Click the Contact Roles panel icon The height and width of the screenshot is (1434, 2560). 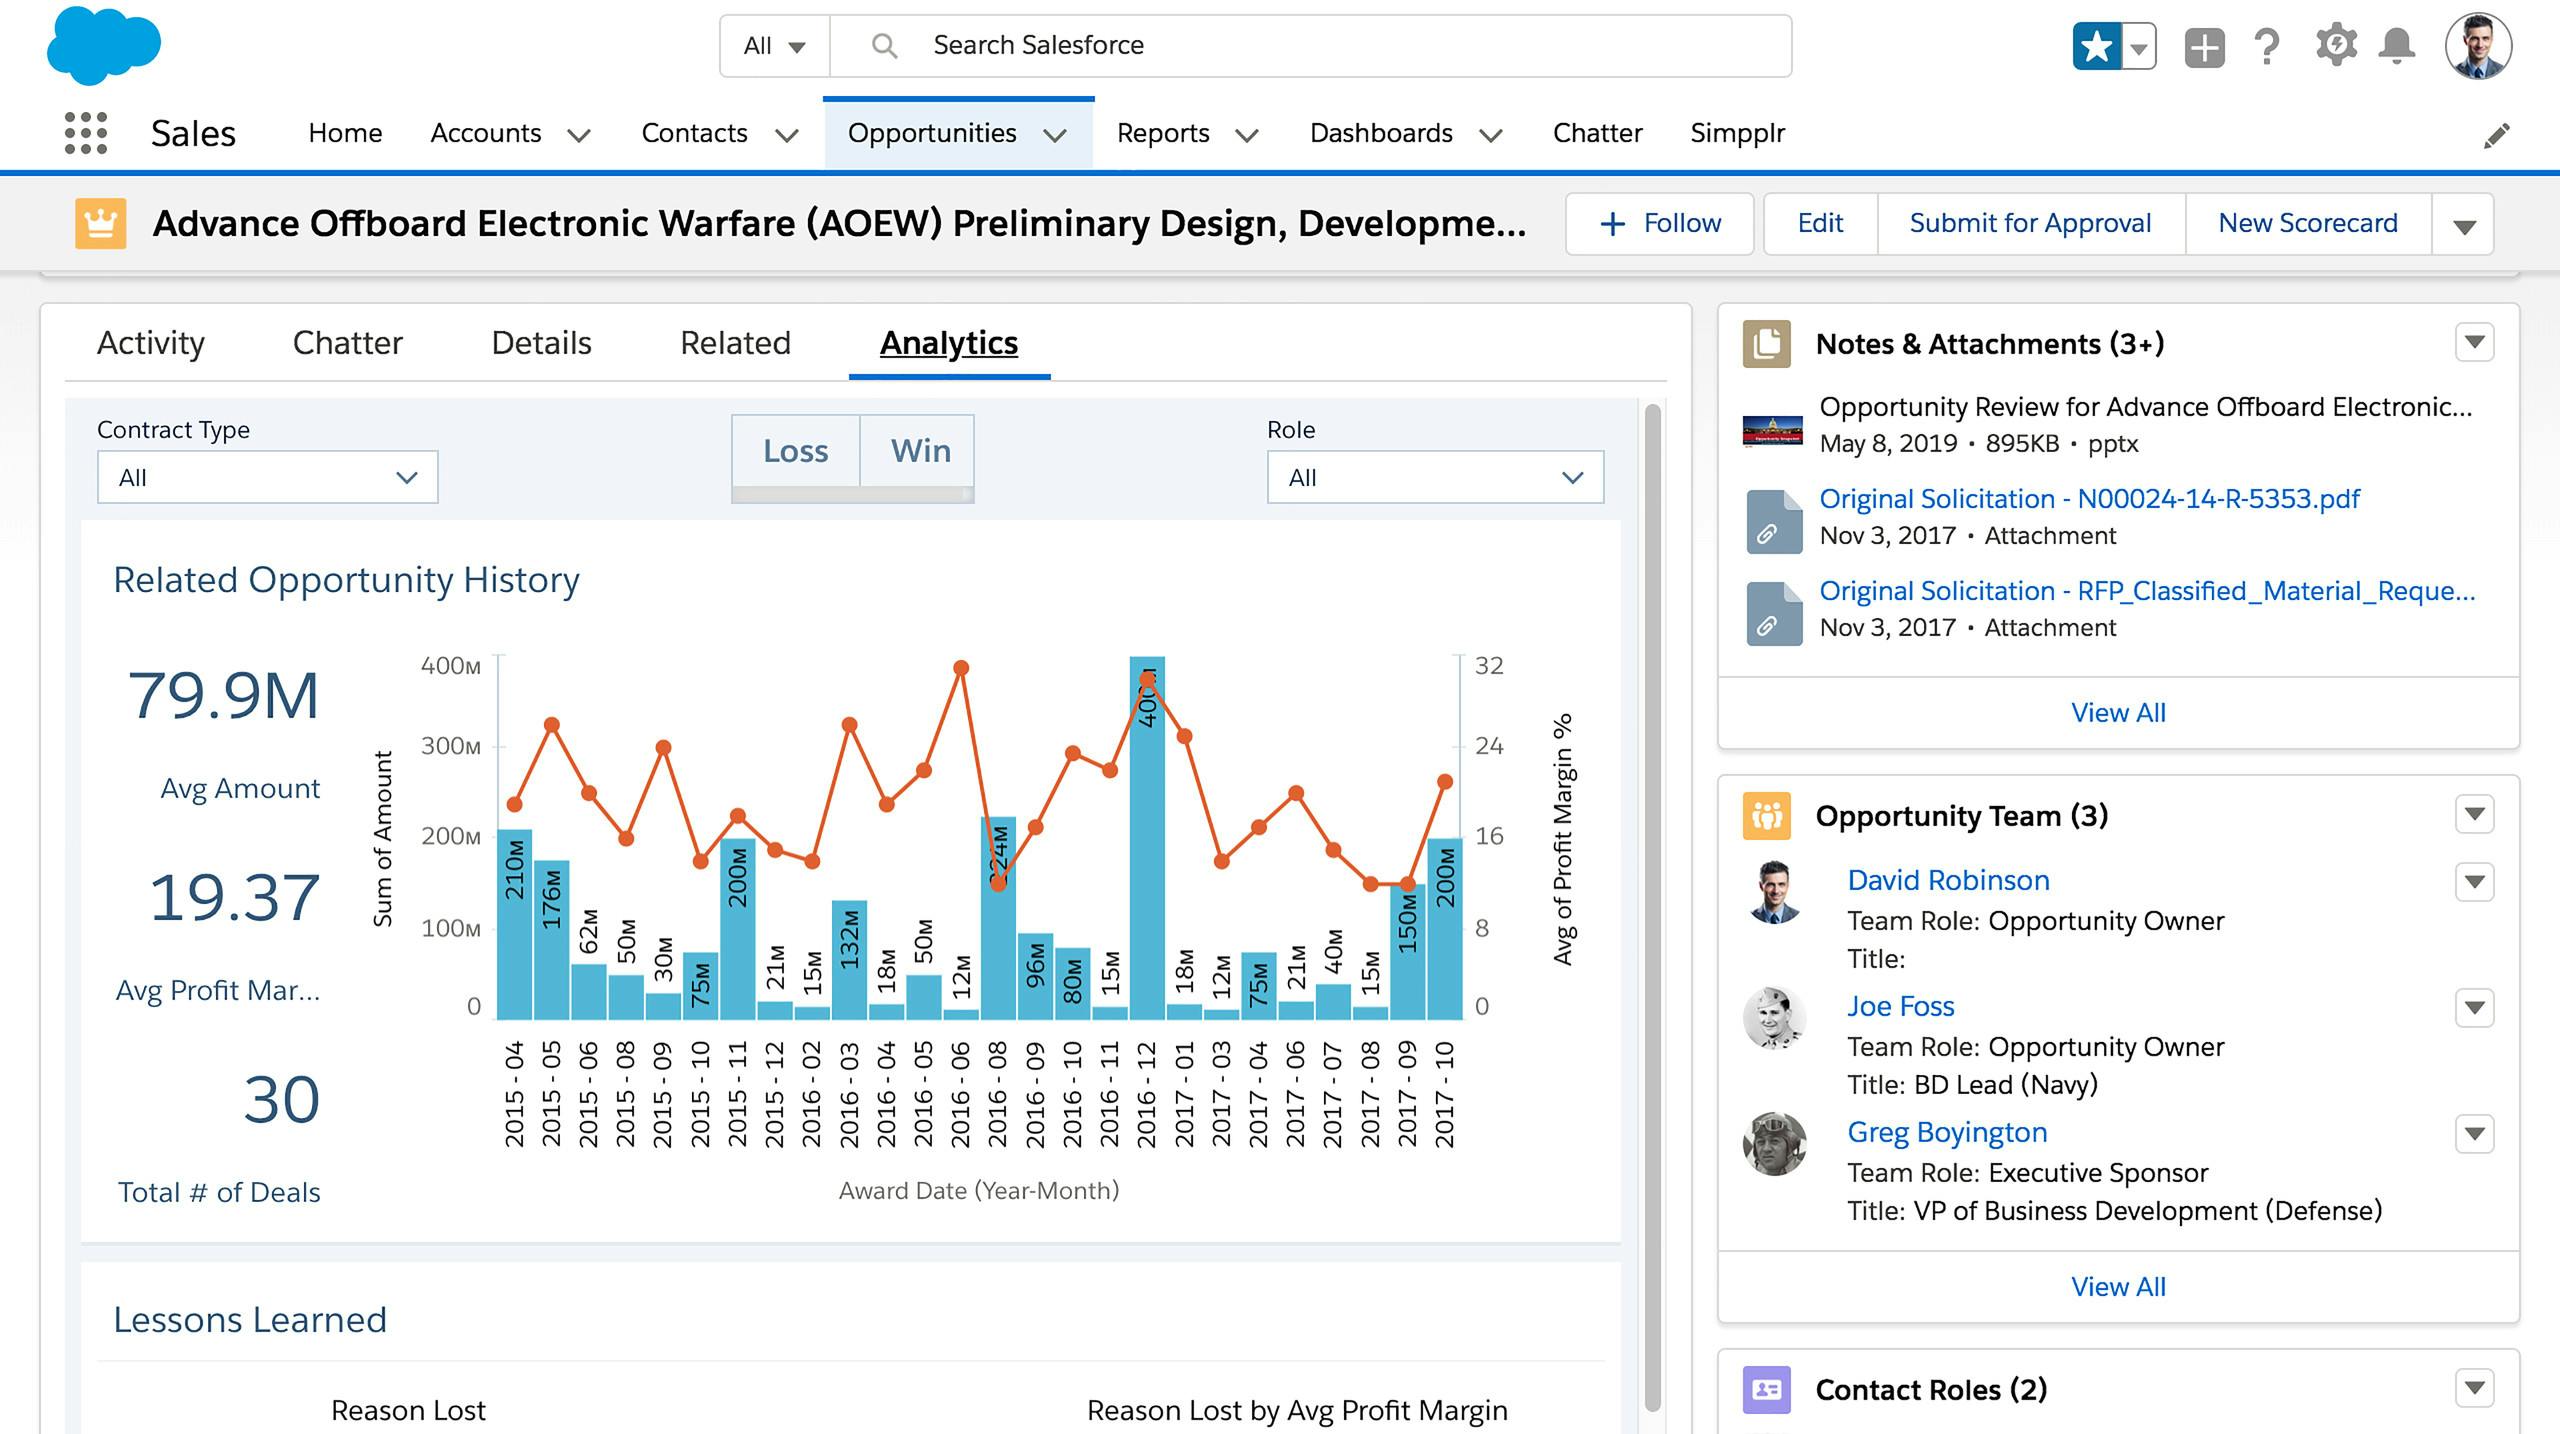[x=1767, y=1390]
